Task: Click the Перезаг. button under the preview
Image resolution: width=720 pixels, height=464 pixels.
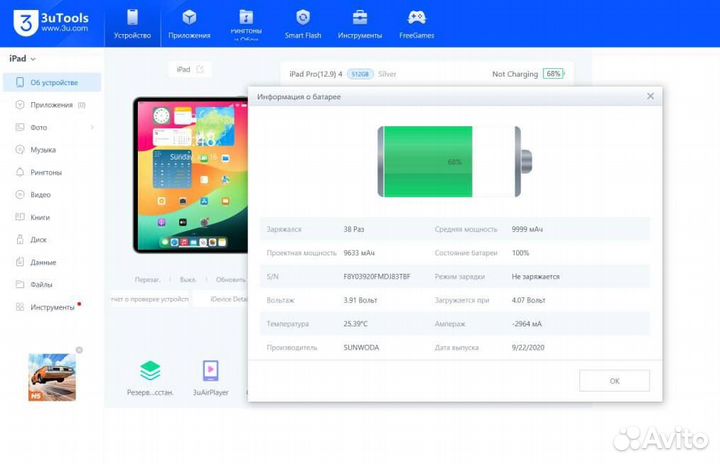Action: (x=147, y=279)
